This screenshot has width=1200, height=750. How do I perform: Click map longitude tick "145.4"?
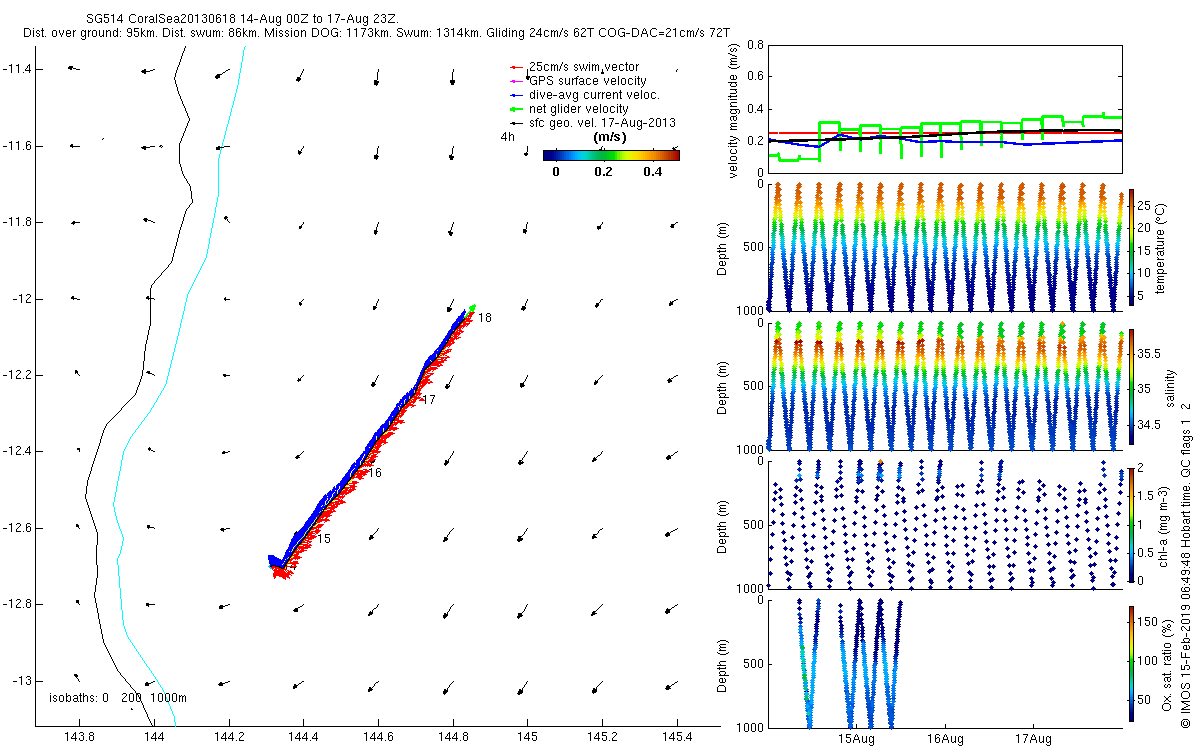678,737
